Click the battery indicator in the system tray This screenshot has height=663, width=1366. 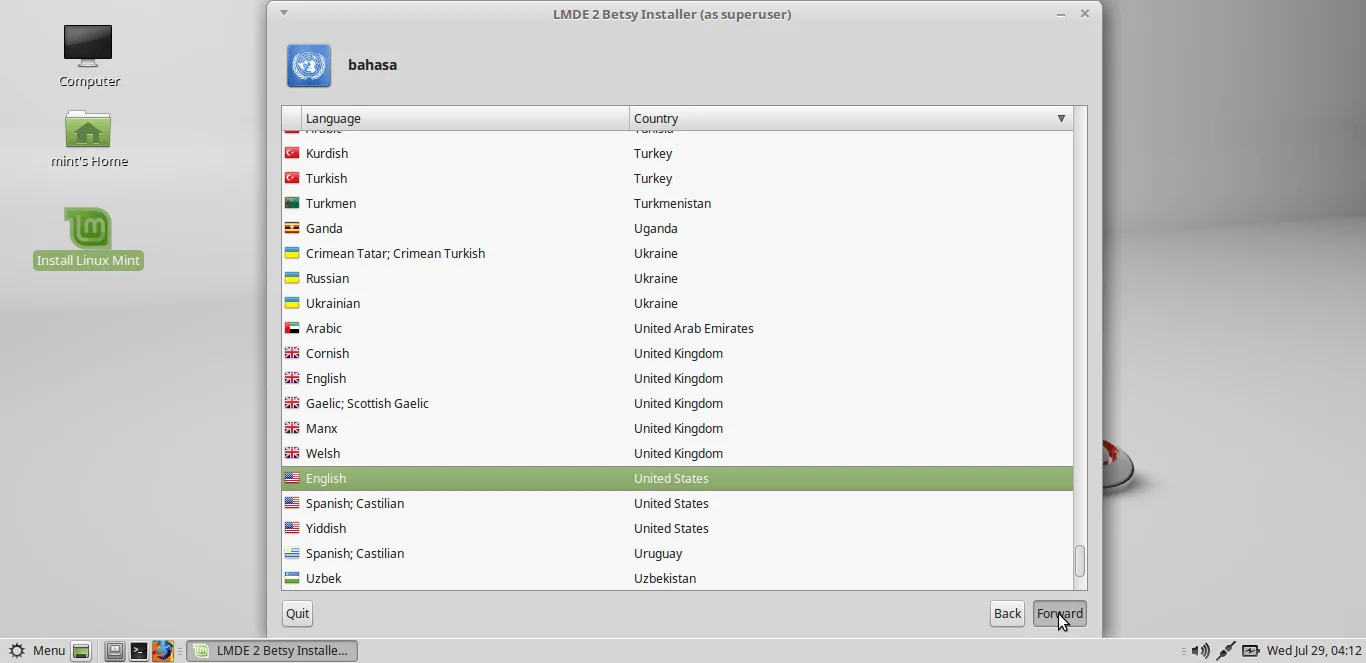pos(1251,650)
